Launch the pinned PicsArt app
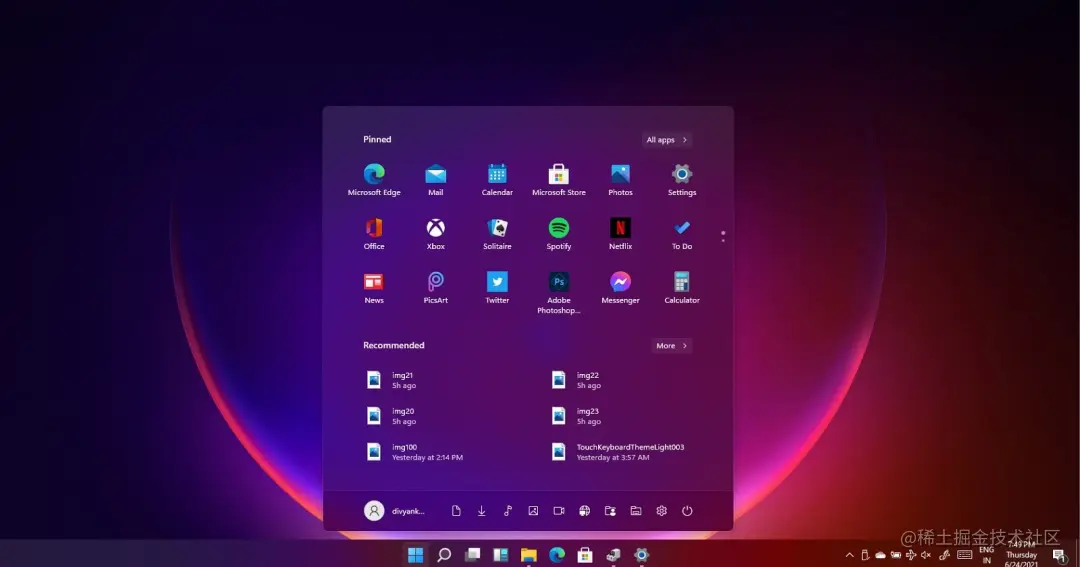The height and width of the screenshot is (567, 1080). (x=435, y=287)
